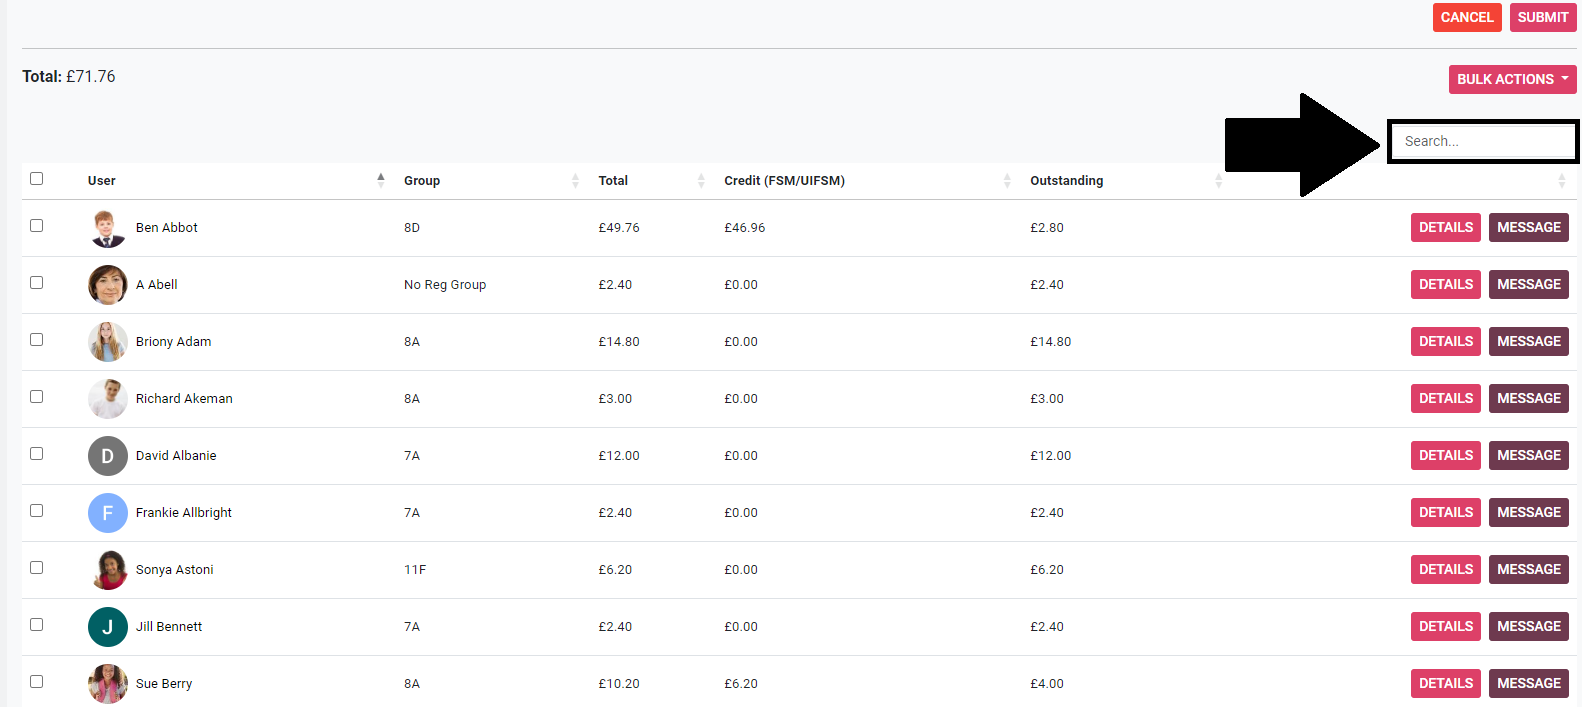Sort by Group column sort arrows

pyautogui.click(x=575, y=180)
